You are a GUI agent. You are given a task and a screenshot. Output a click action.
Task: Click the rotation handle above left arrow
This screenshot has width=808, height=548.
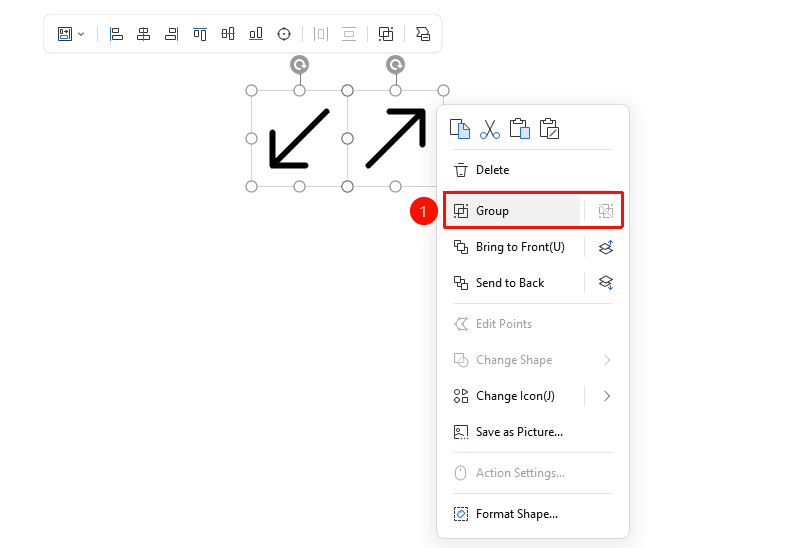(299, 65)
